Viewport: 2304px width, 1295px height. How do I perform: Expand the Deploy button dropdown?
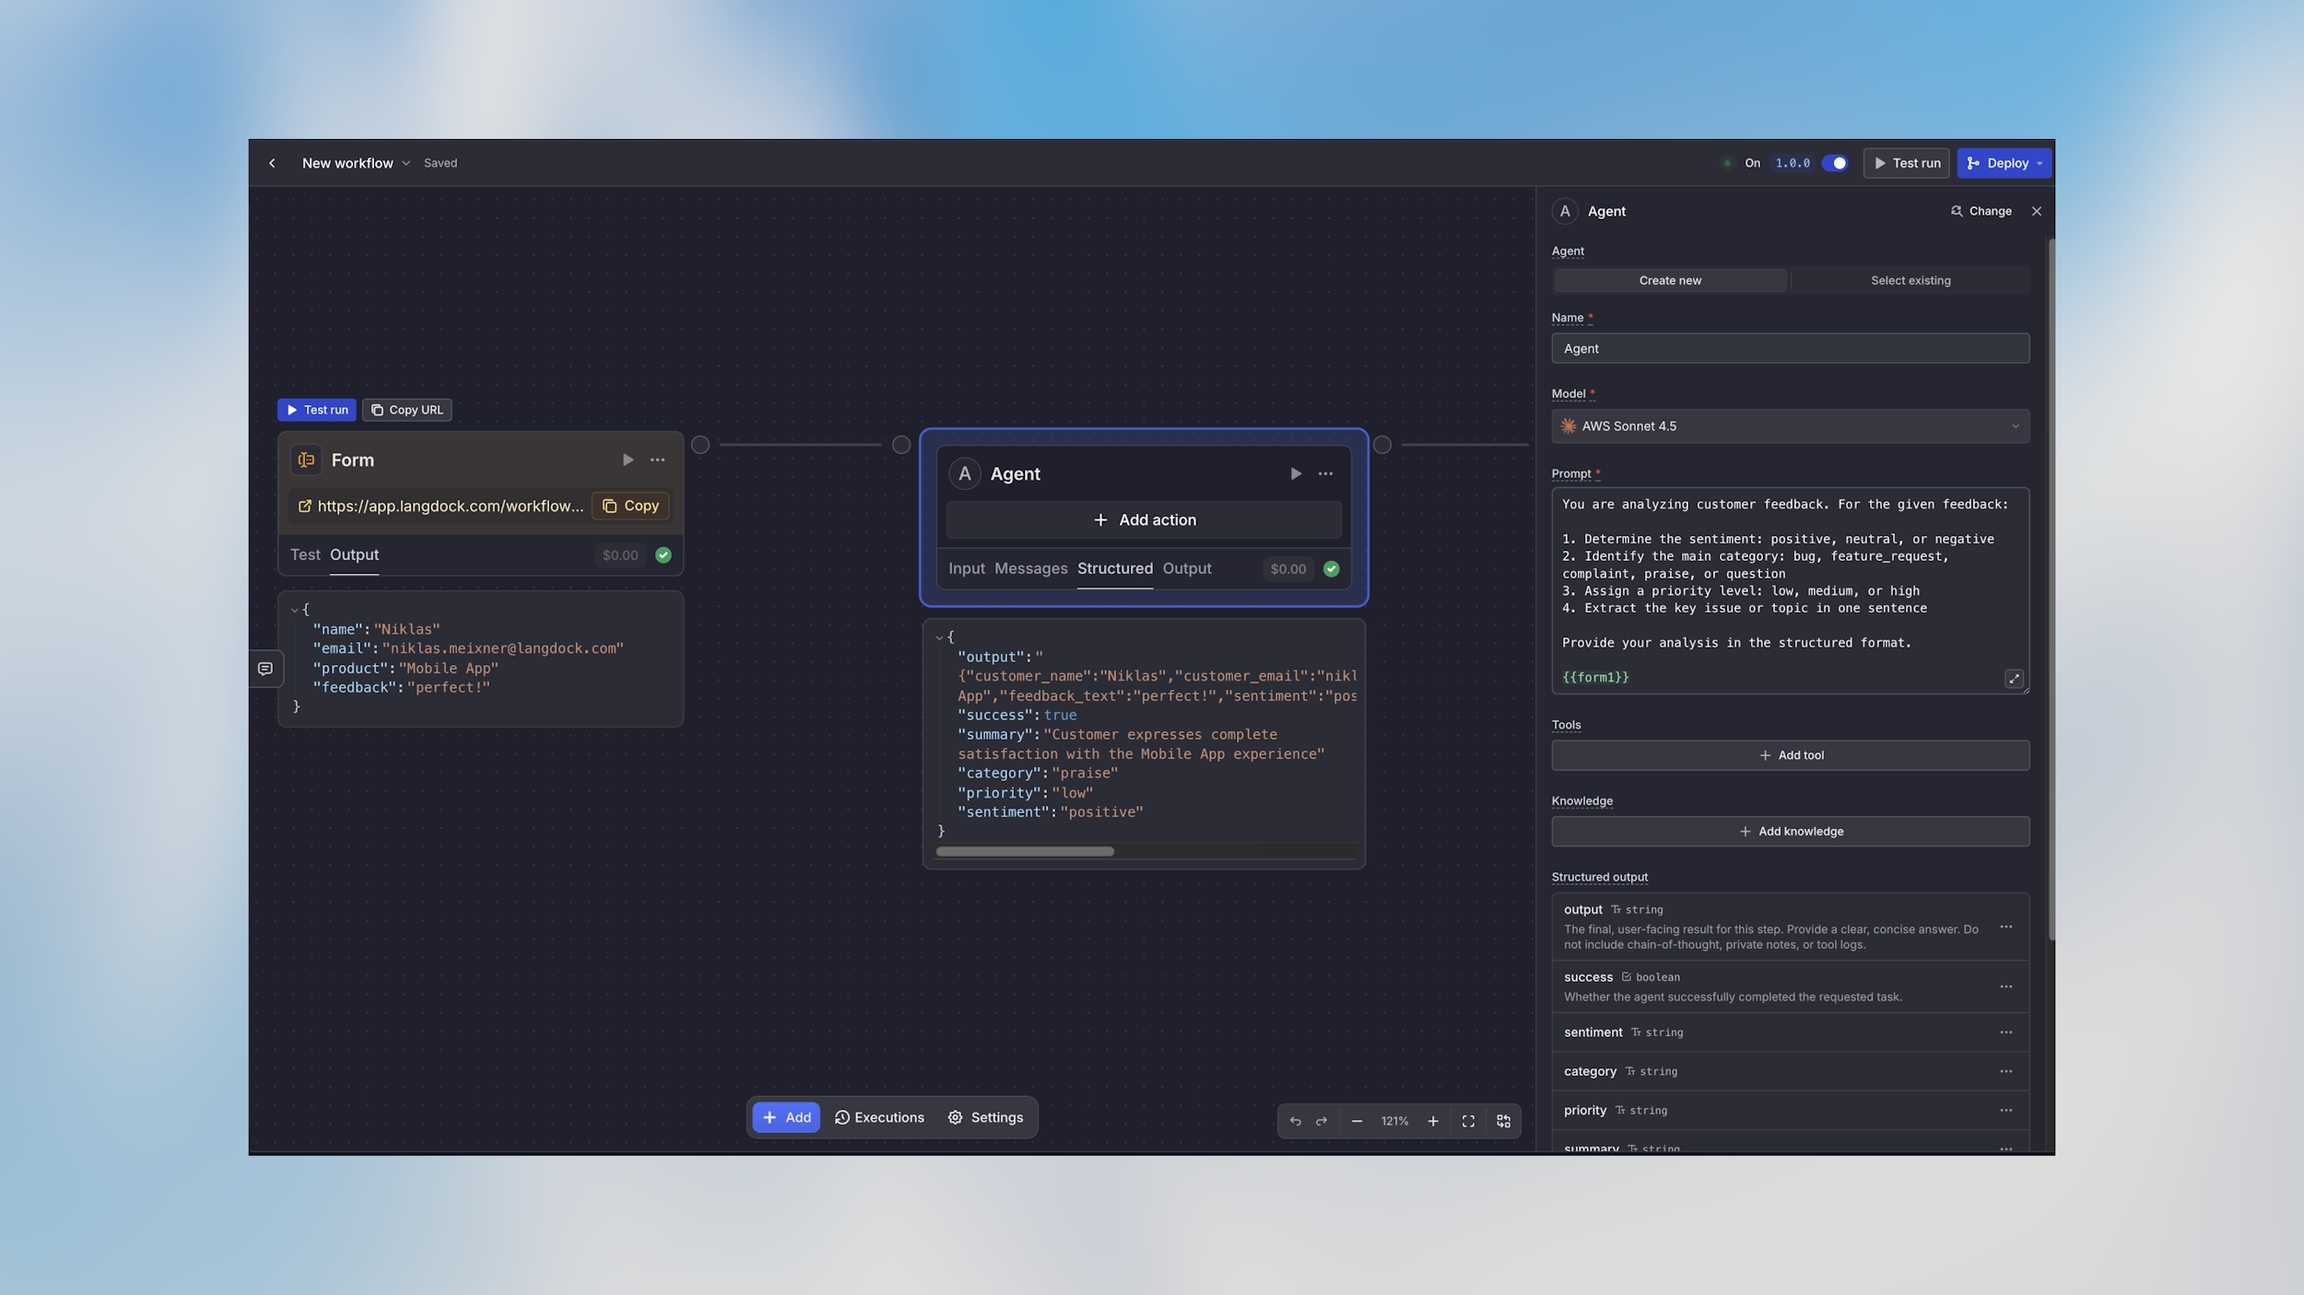(x=2040, y=163)
